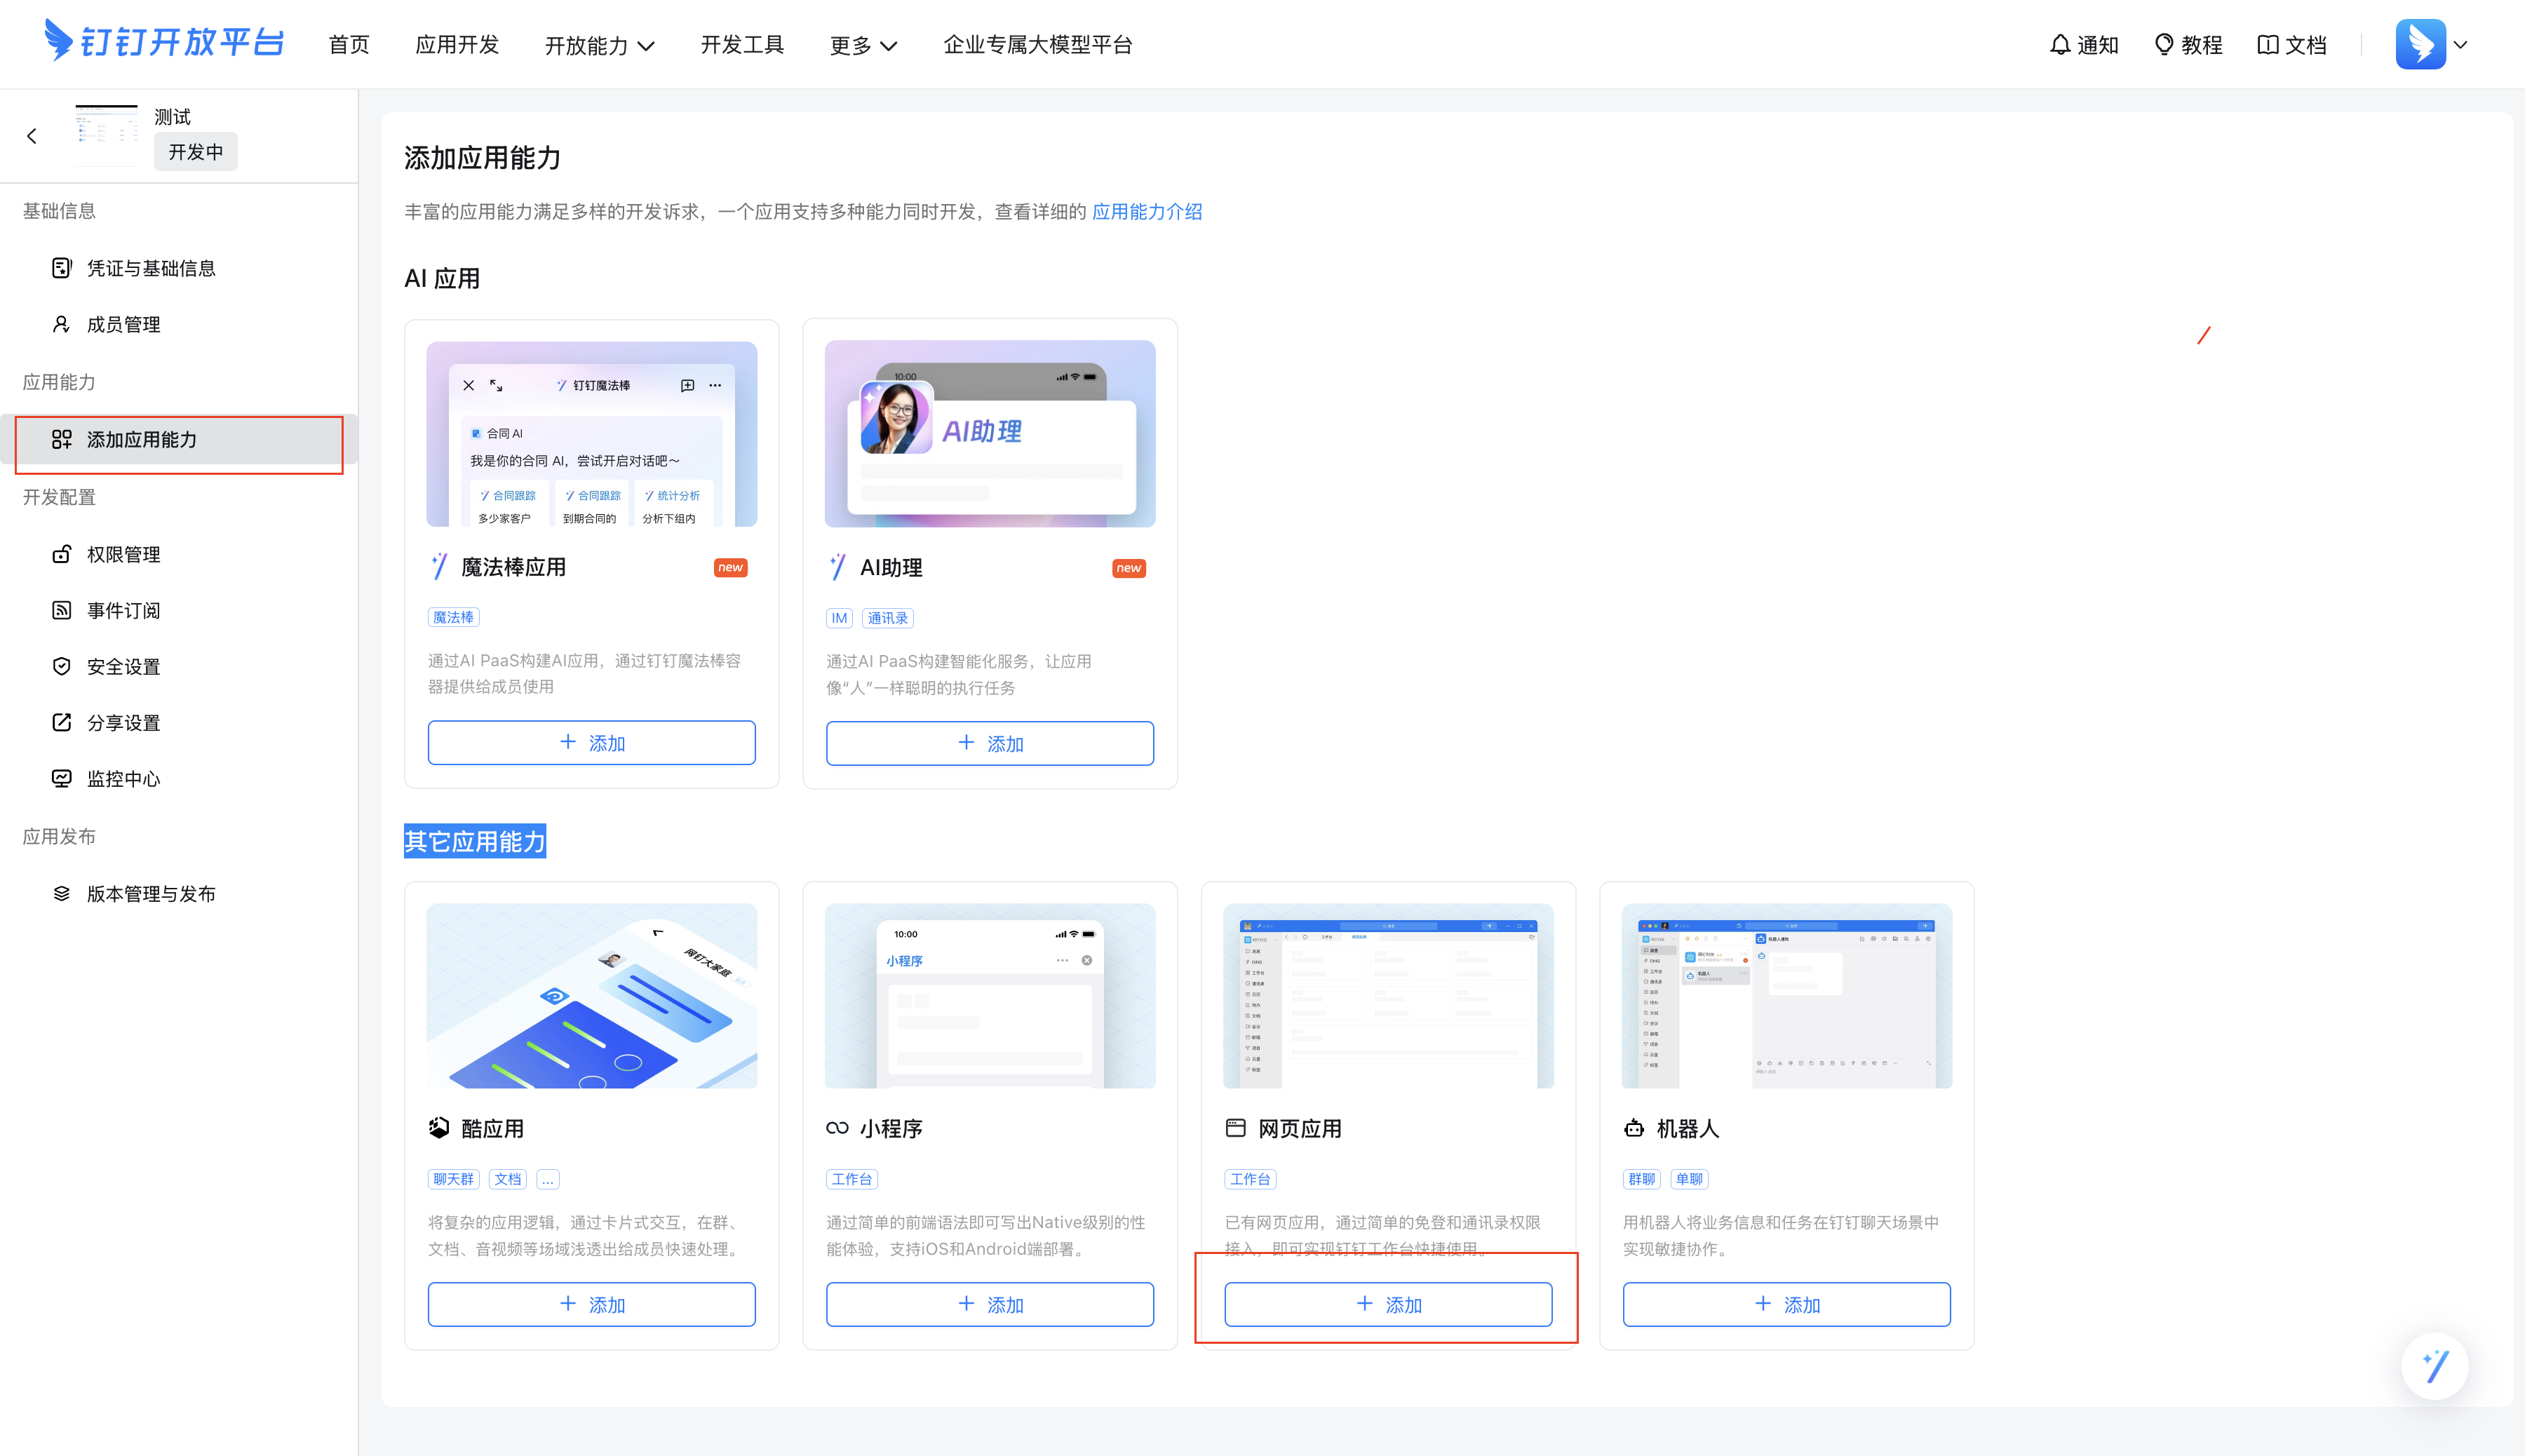The height and width of the screenshot is (1456, 2525).
Task: Expand the 开放能力 dropdown menu
Action: click(599, 45)
